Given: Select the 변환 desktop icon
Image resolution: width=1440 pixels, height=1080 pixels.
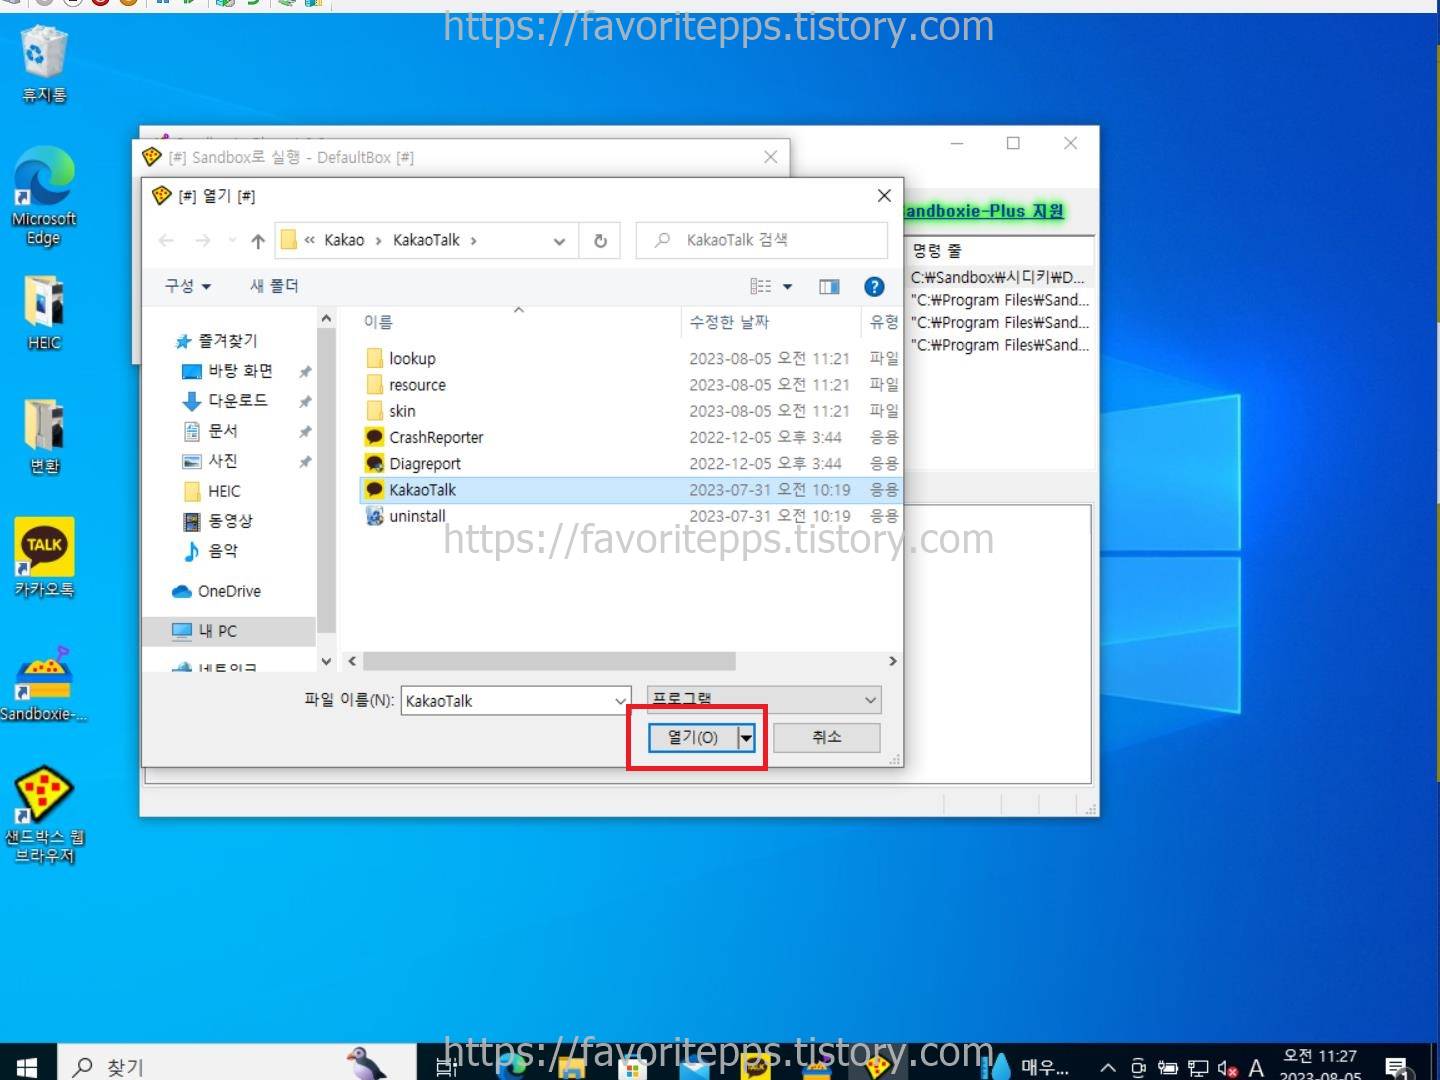Looking at the screenshot, I should pyautogui.click(x=44, y=435).
